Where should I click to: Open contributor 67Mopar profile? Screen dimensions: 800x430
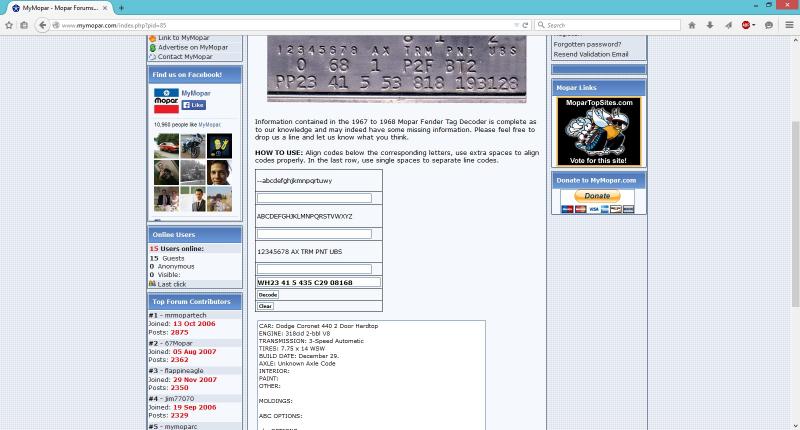pyautogui.click(x=178, y=343)
